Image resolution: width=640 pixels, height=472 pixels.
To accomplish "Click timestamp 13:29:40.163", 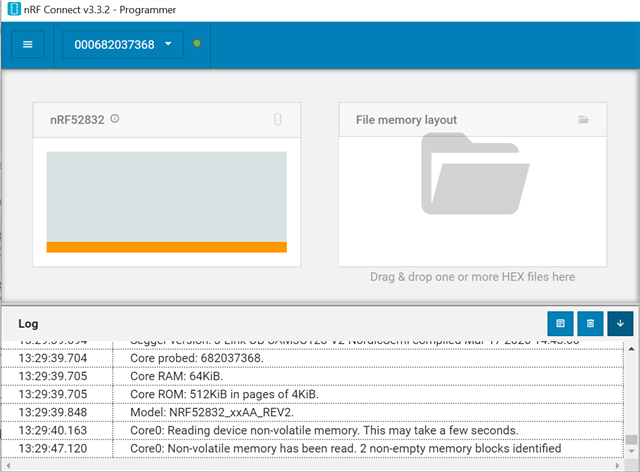I will tap(53, 430).
